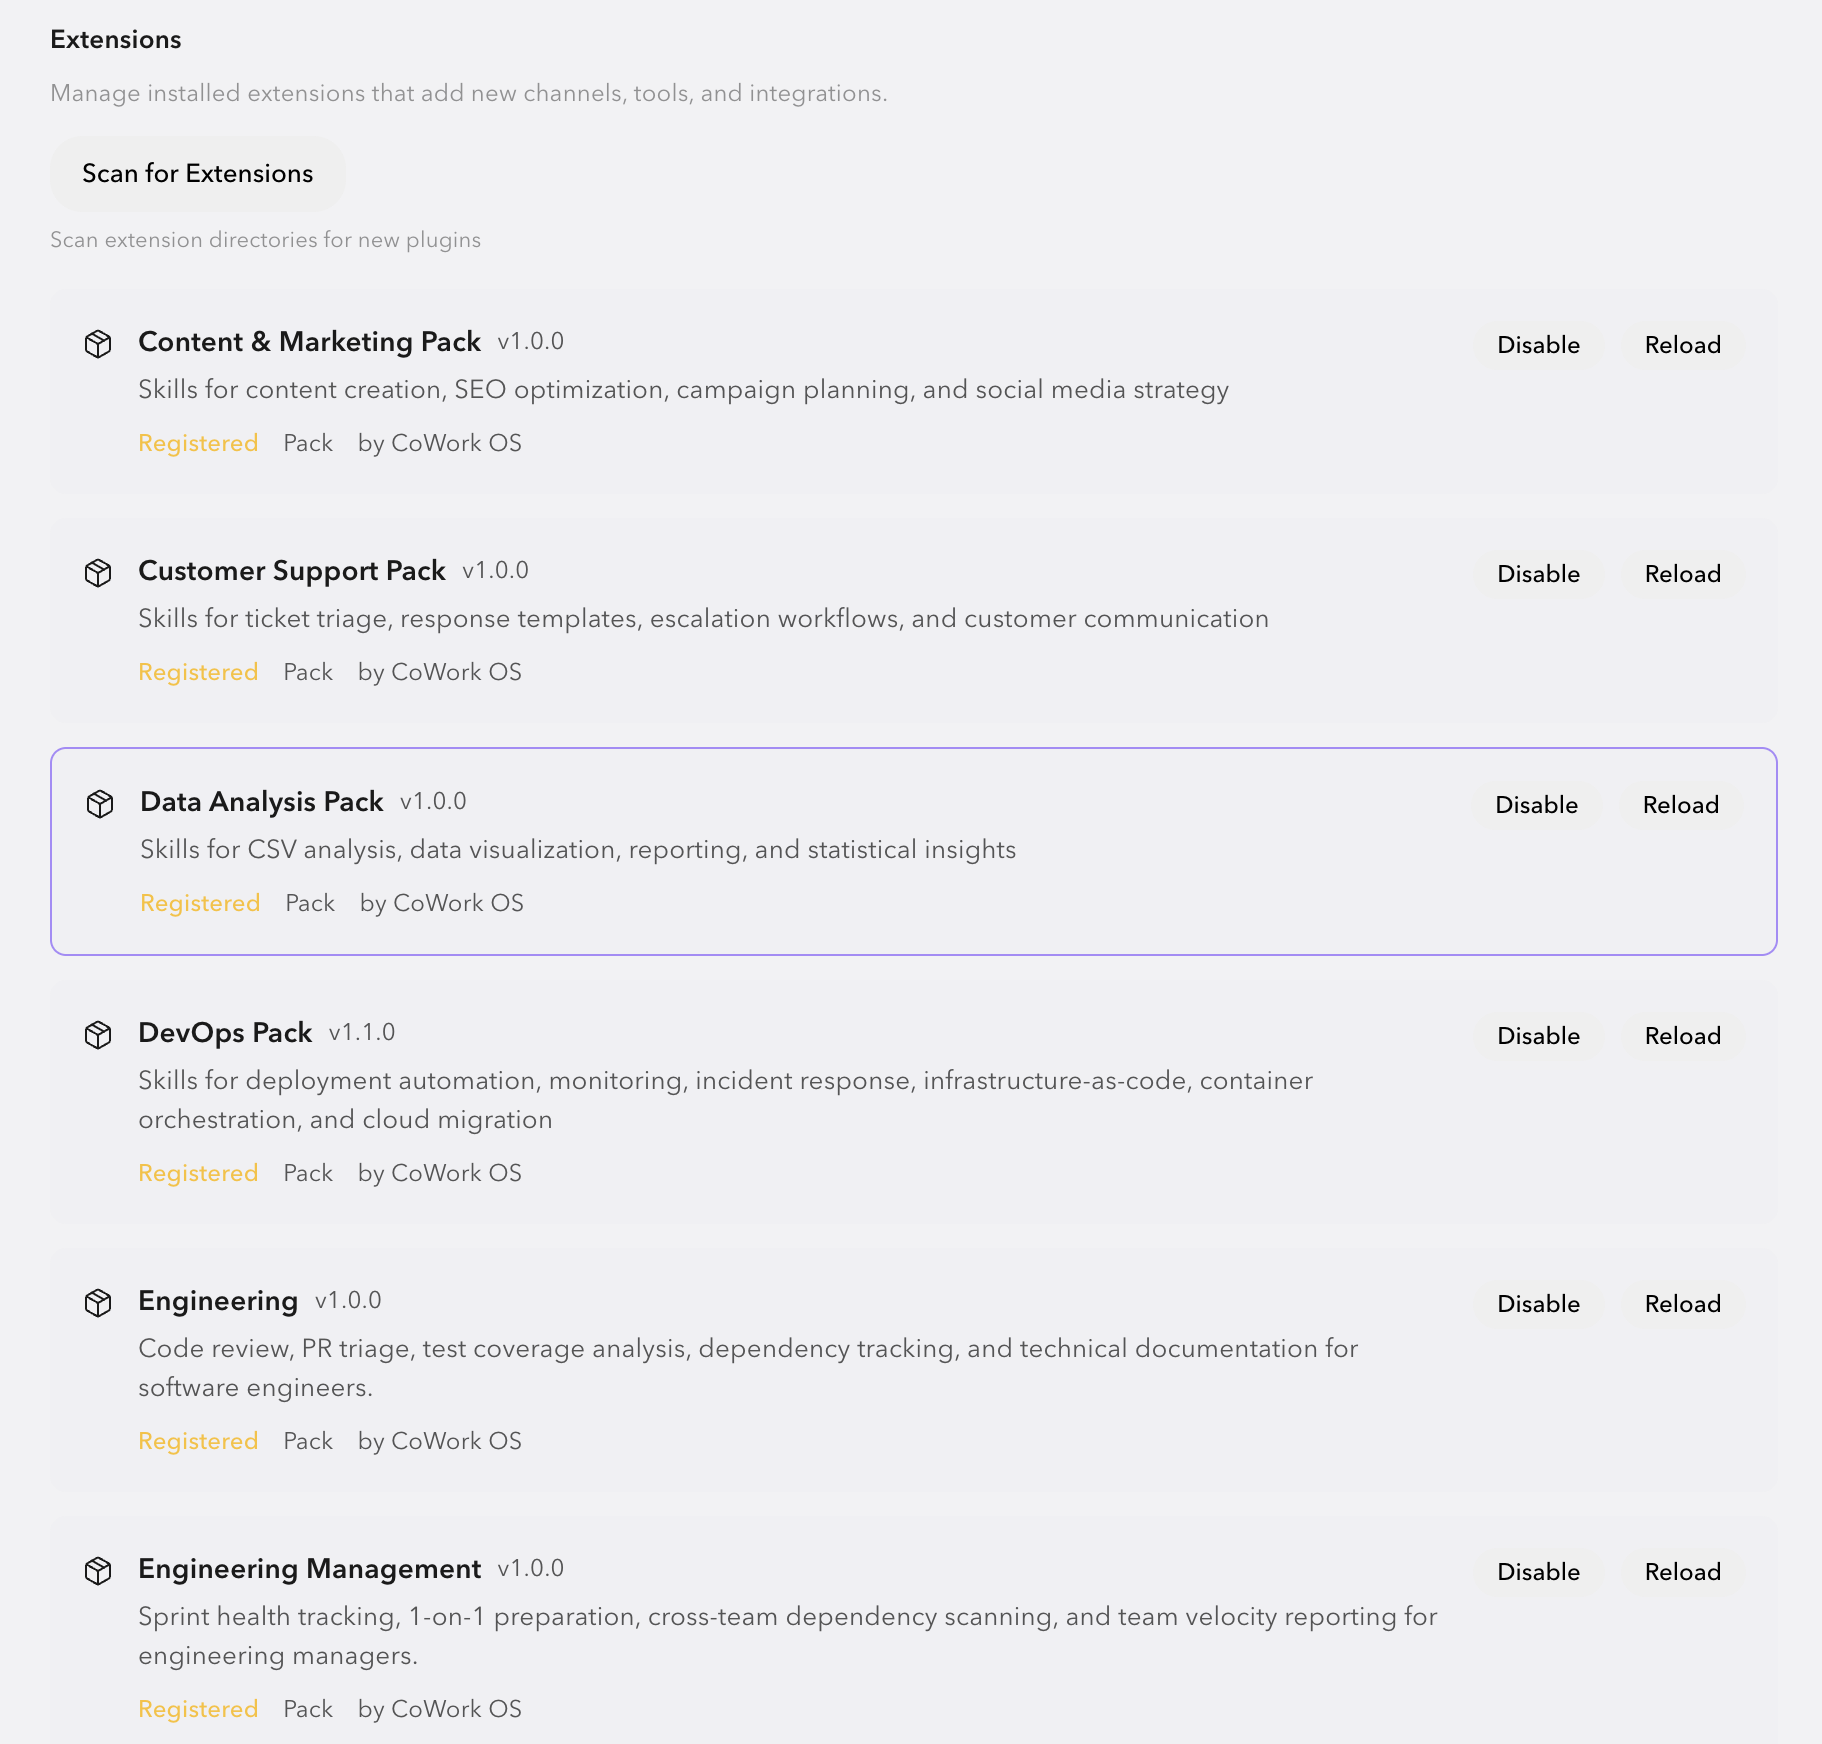Image resolution: width=1822 pixels, height=1744 pixels.
Task: Reload the Engineering Management pack
Action: [x=1682, y=1571]
